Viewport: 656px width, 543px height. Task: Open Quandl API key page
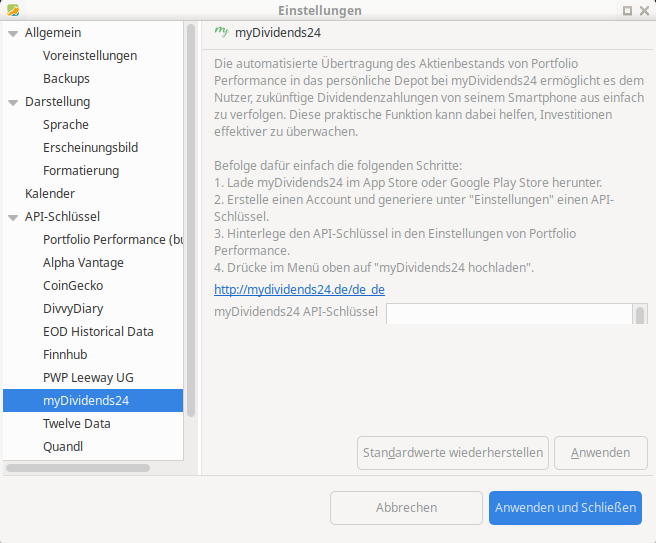[x=63, y=447]
